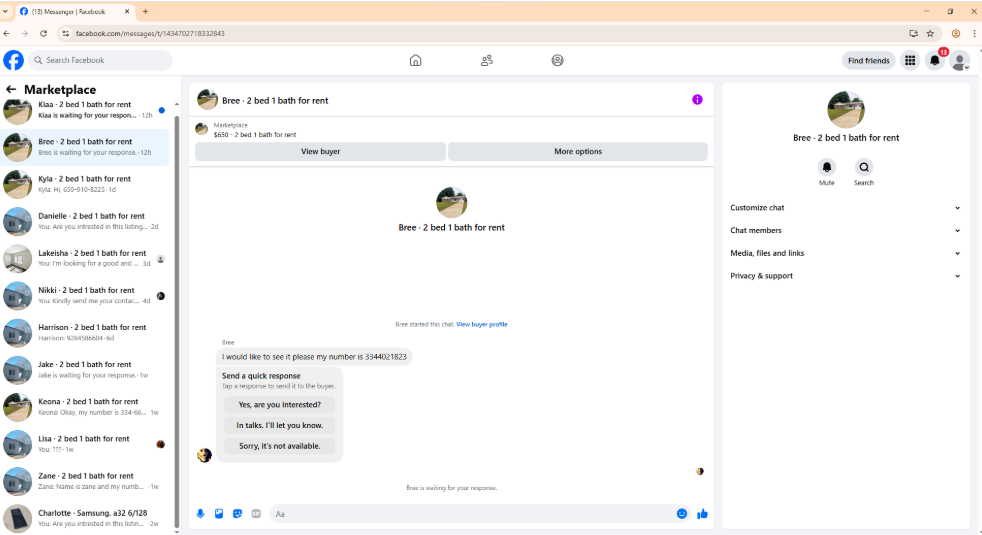Send quick response 'Yes, are you interested?'
The width and height of the screenshot is (982, 535).
279,405
